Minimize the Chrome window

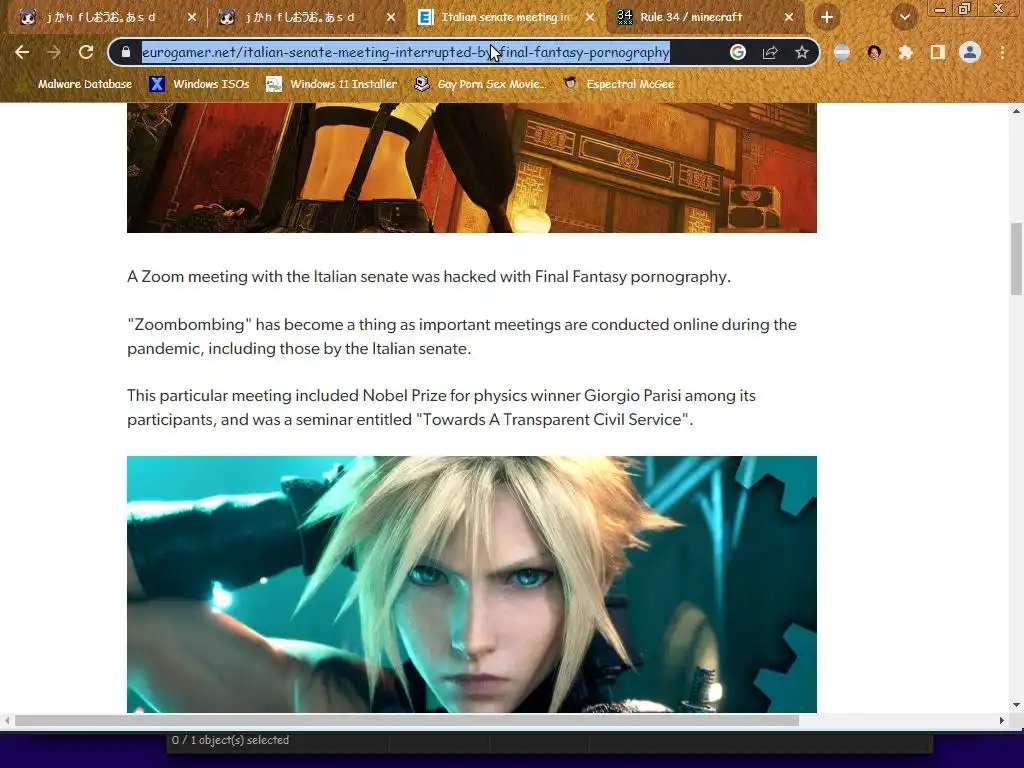coord(940,8)
